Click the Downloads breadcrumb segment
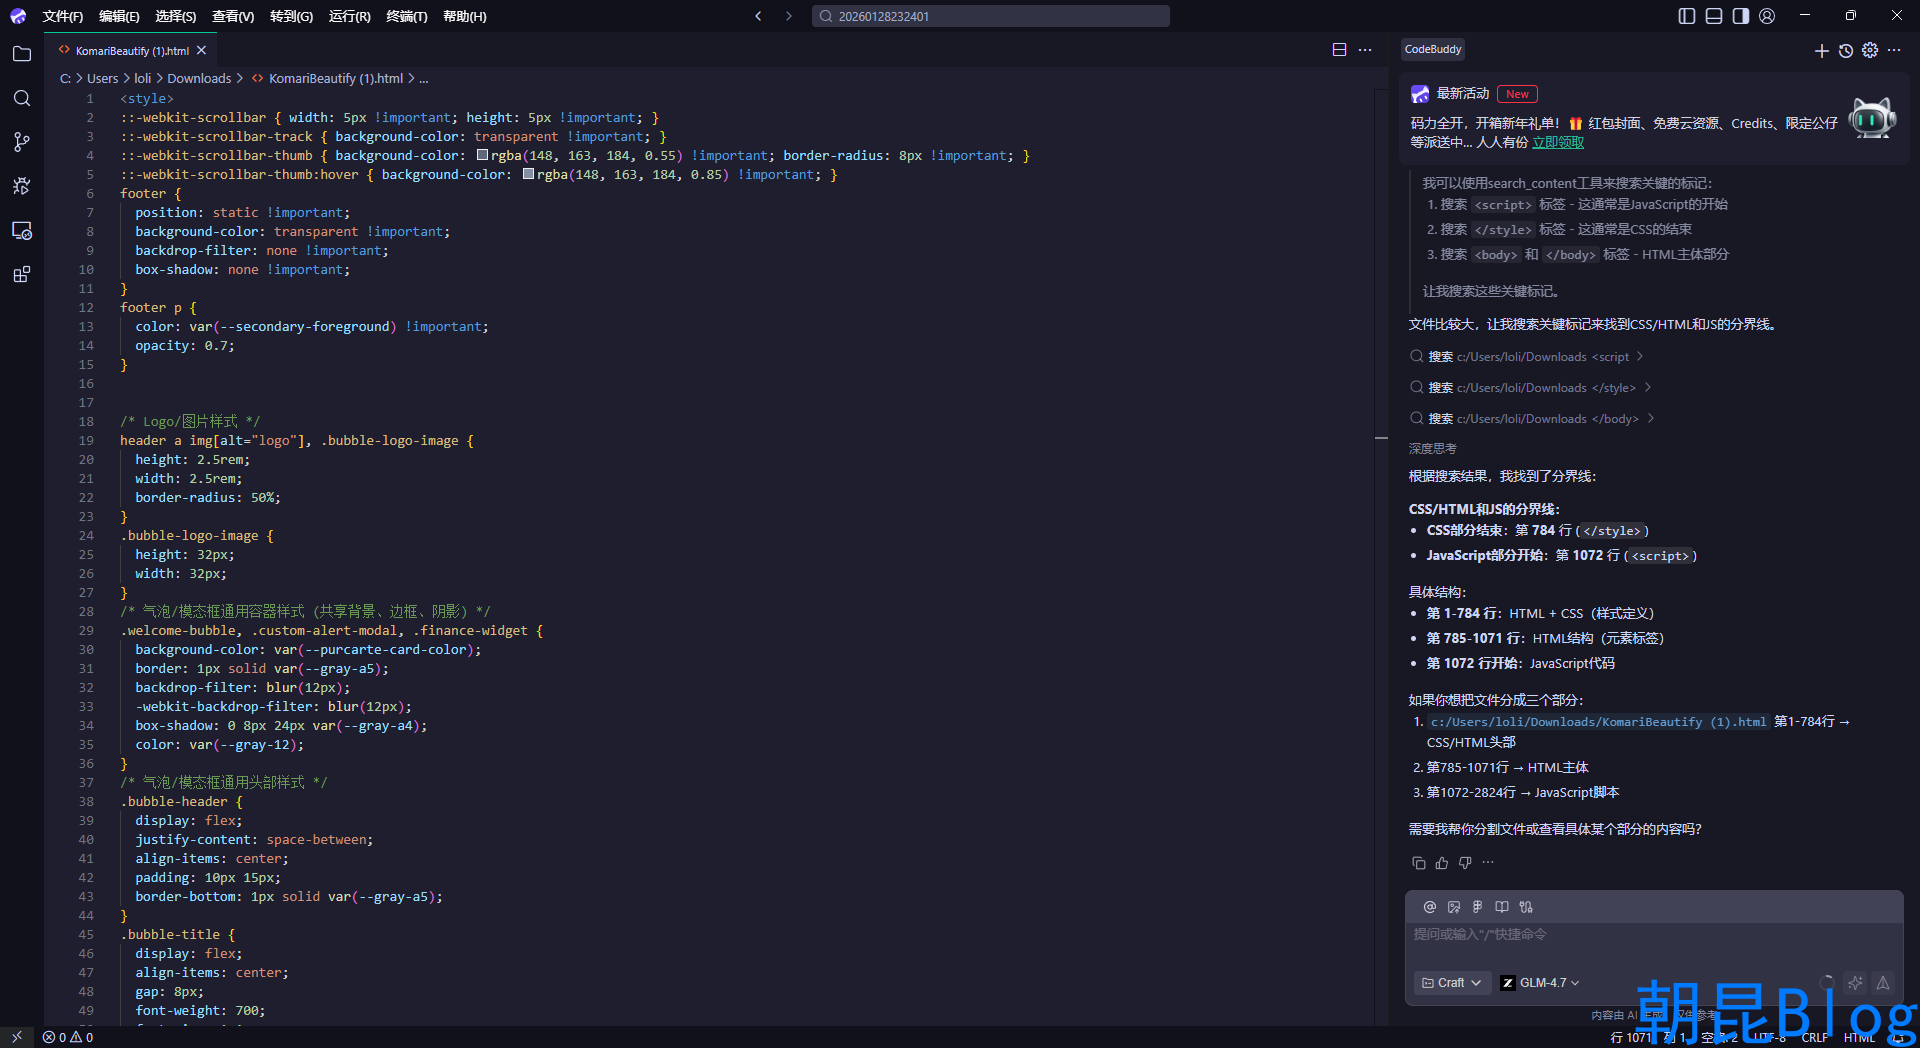1920x1048 pixels. pos(199,79)
